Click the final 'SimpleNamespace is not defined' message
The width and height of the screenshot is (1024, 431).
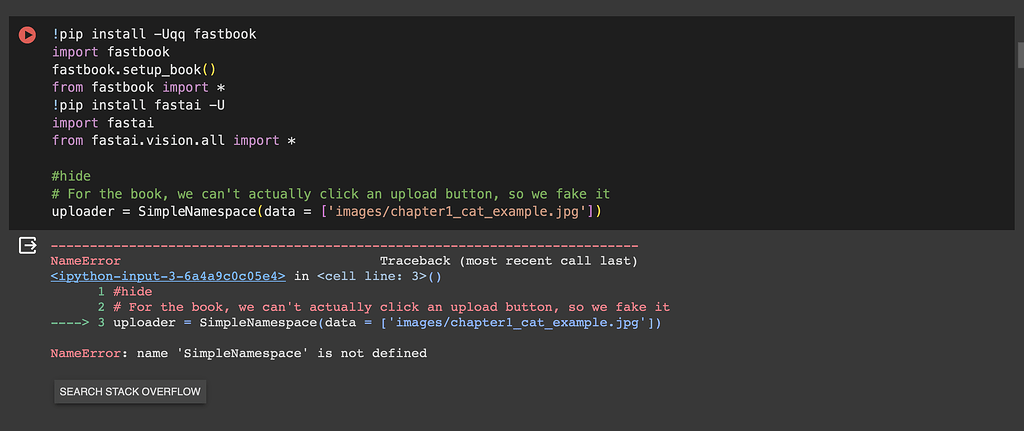pyautogui.click(x=238, y=353)
